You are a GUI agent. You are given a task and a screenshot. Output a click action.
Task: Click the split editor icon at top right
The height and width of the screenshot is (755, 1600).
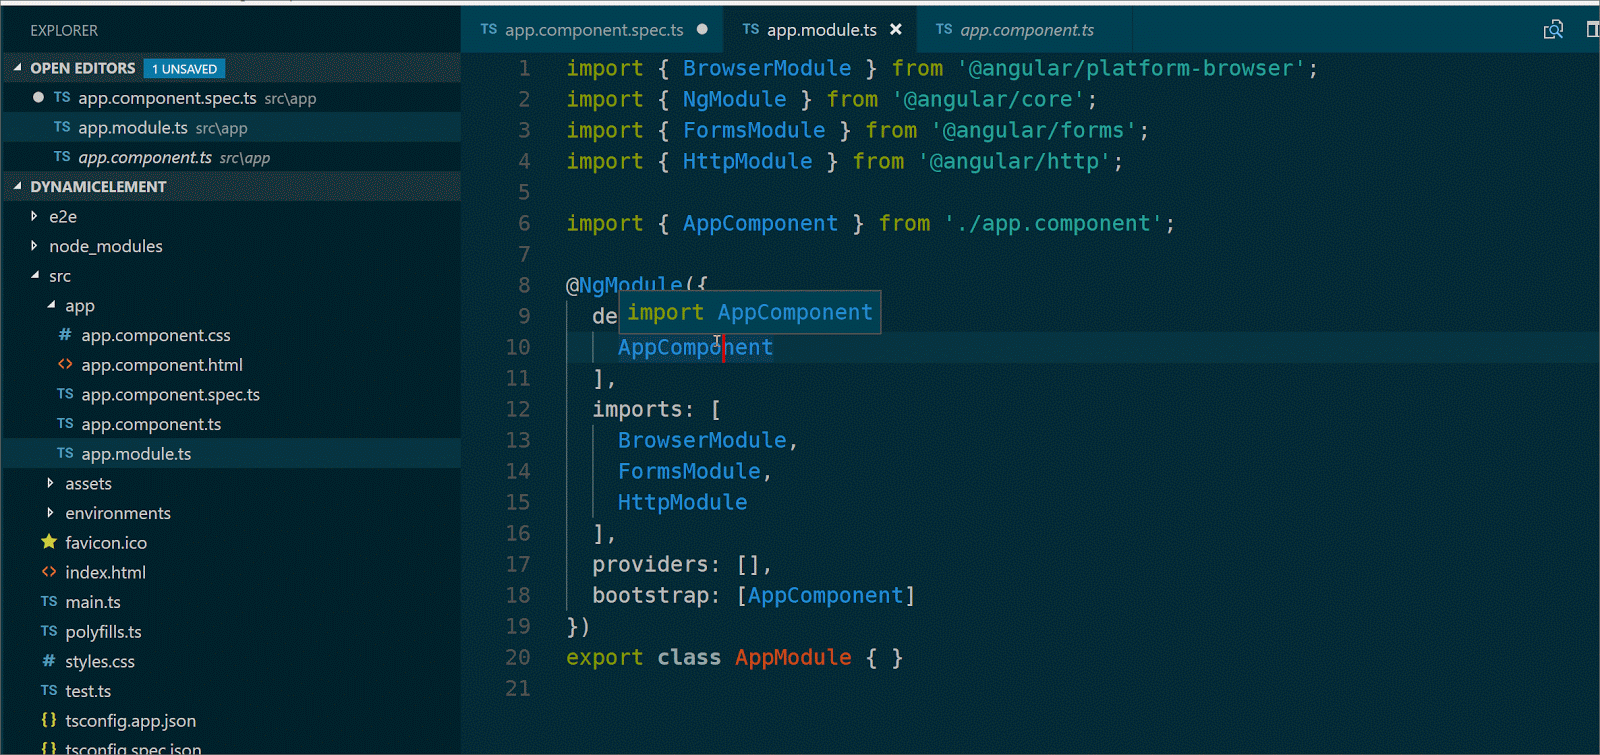tap(1593, 30)
